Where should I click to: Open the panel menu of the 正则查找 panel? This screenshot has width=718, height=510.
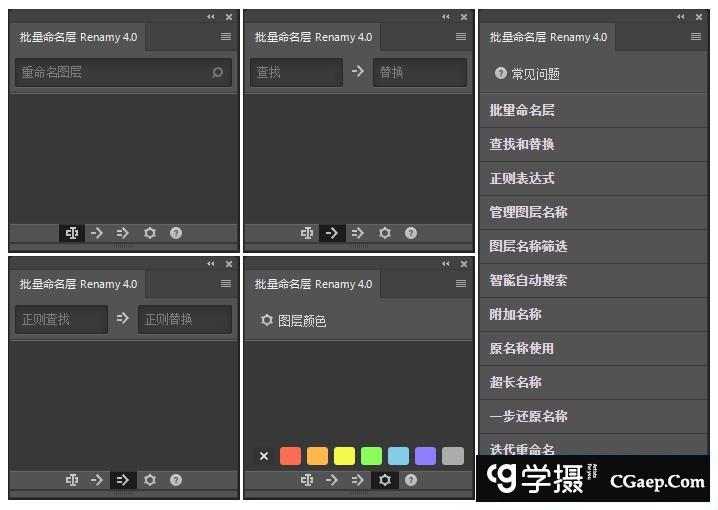pos(226,284)
